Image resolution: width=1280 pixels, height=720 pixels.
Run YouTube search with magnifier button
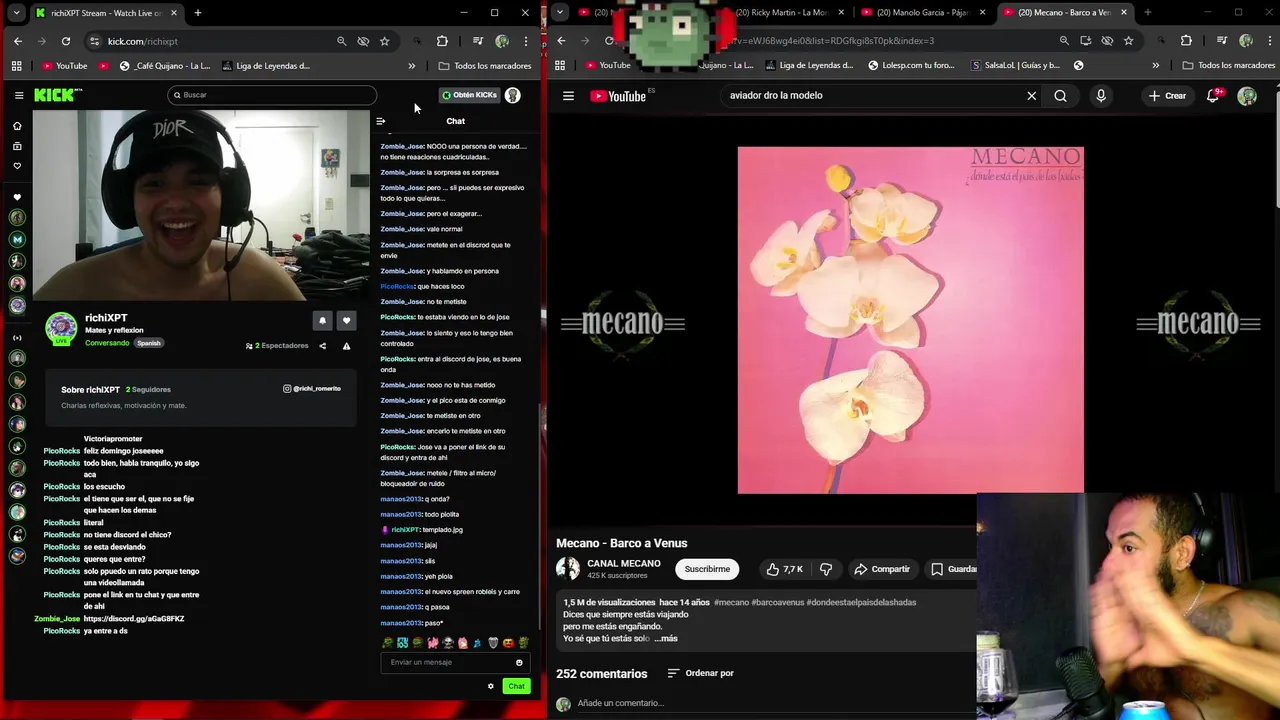pyautogui.click(x=1060, y=96)
